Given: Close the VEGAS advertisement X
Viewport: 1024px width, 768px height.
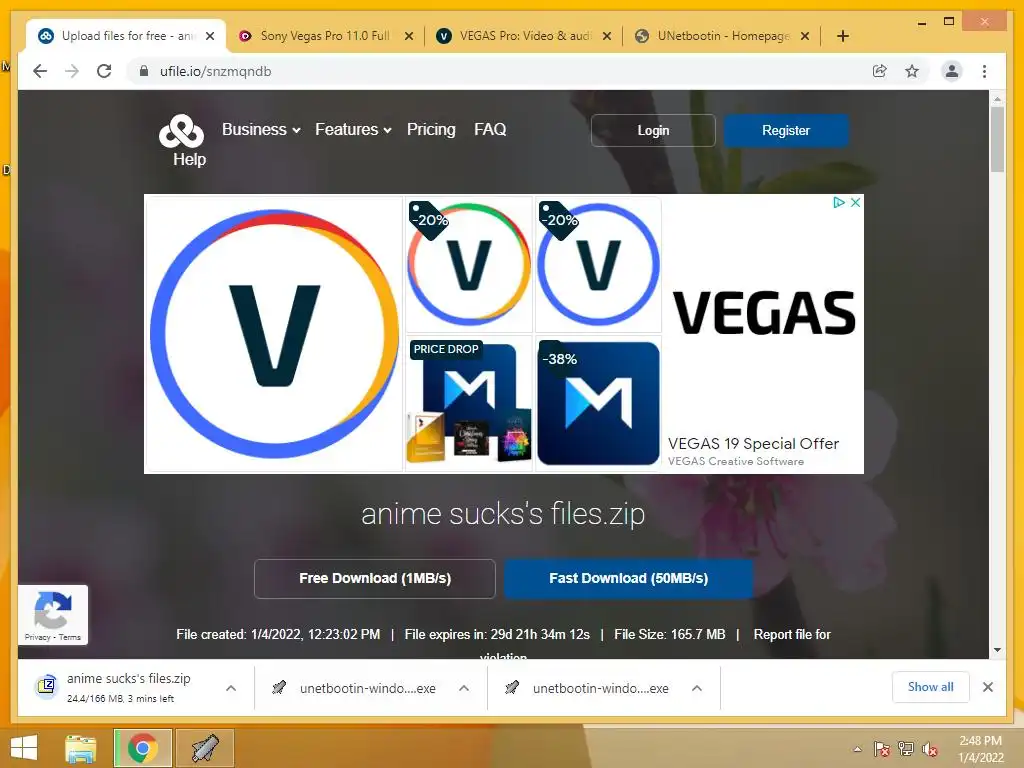Looking at the screenshot, I should pyautogui.click(x=855, y=202).
